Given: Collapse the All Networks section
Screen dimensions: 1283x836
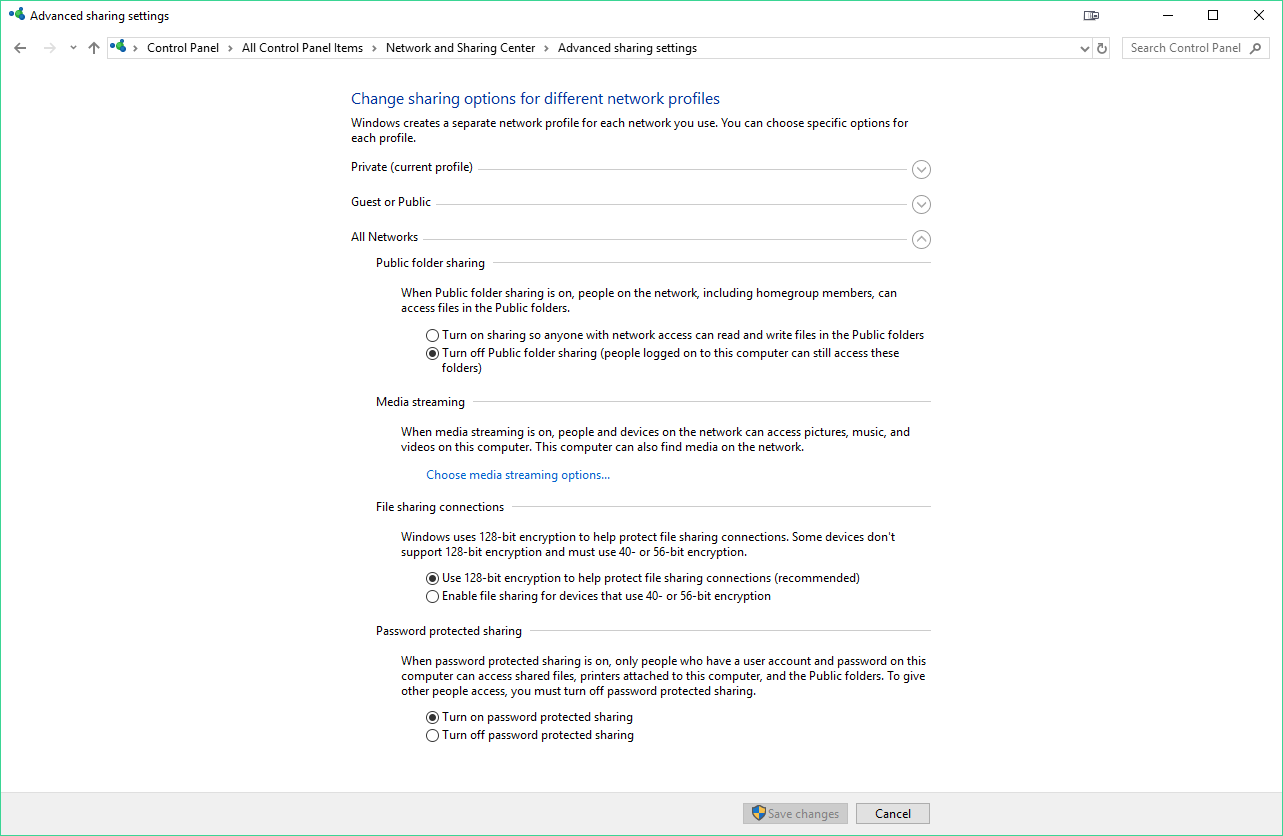Looking at the screenshot, I should [x=921, y=239].
